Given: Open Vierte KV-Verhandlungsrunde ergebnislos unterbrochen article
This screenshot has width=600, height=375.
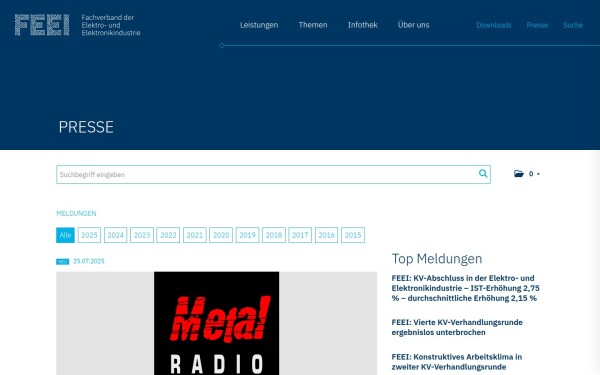Looking at the screenshot, I should [x=457, y=327].
